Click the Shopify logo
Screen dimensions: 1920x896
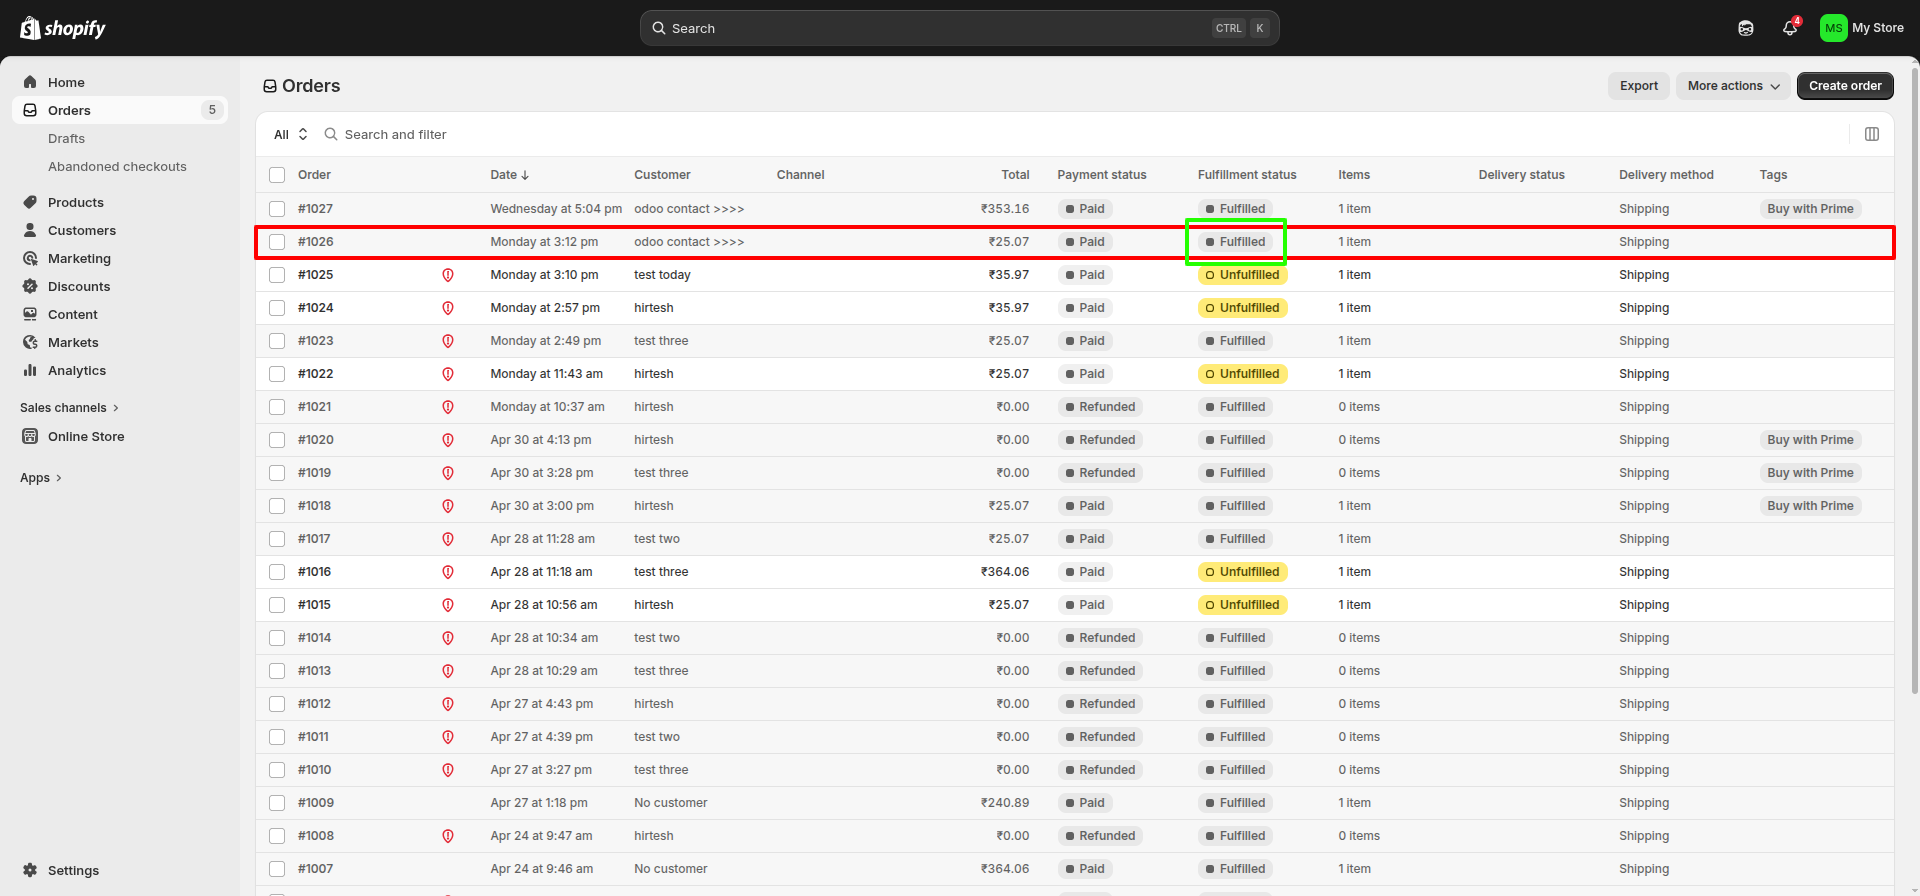pyautogui.click(x=63, y=28)
